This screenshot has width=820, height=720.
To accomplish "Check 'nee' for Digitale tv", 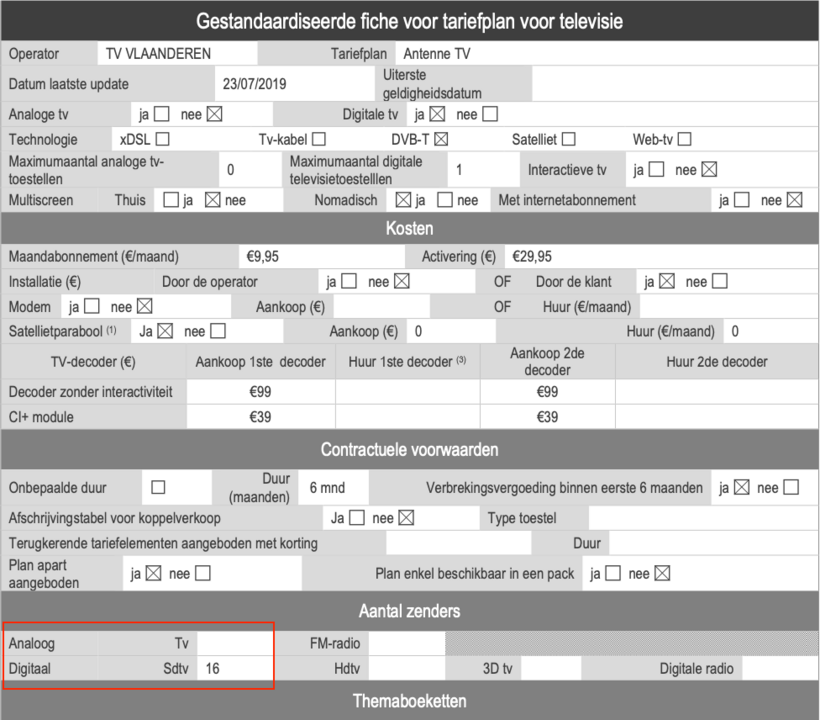I will point(490,114).
